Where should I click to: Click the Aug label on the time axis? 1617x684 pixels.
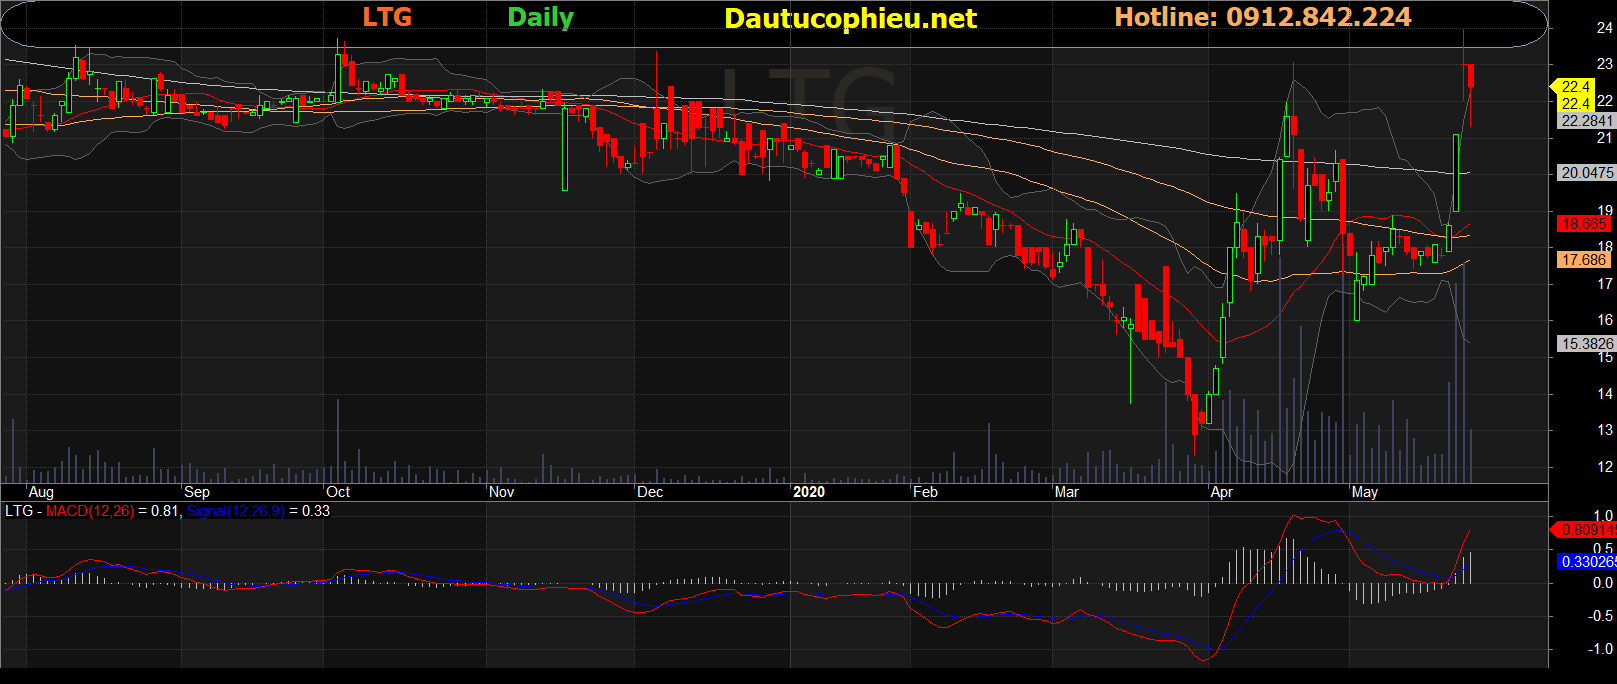click(41, 492)
